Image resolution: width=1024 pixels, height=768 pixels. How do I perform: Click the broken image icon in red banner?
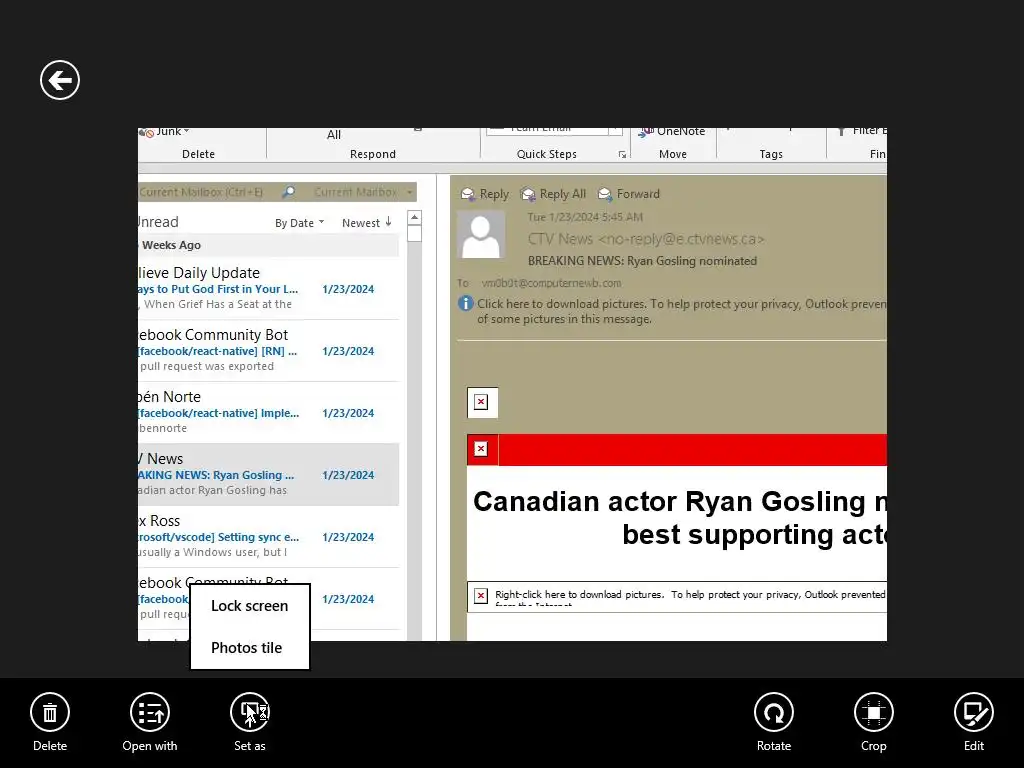[x=481, y=449]
